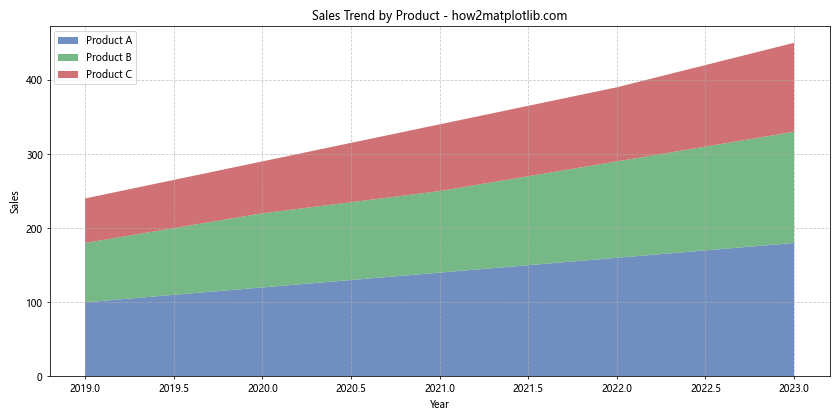Select the Product A legend label
840x420 pixels.
[109, 40]
